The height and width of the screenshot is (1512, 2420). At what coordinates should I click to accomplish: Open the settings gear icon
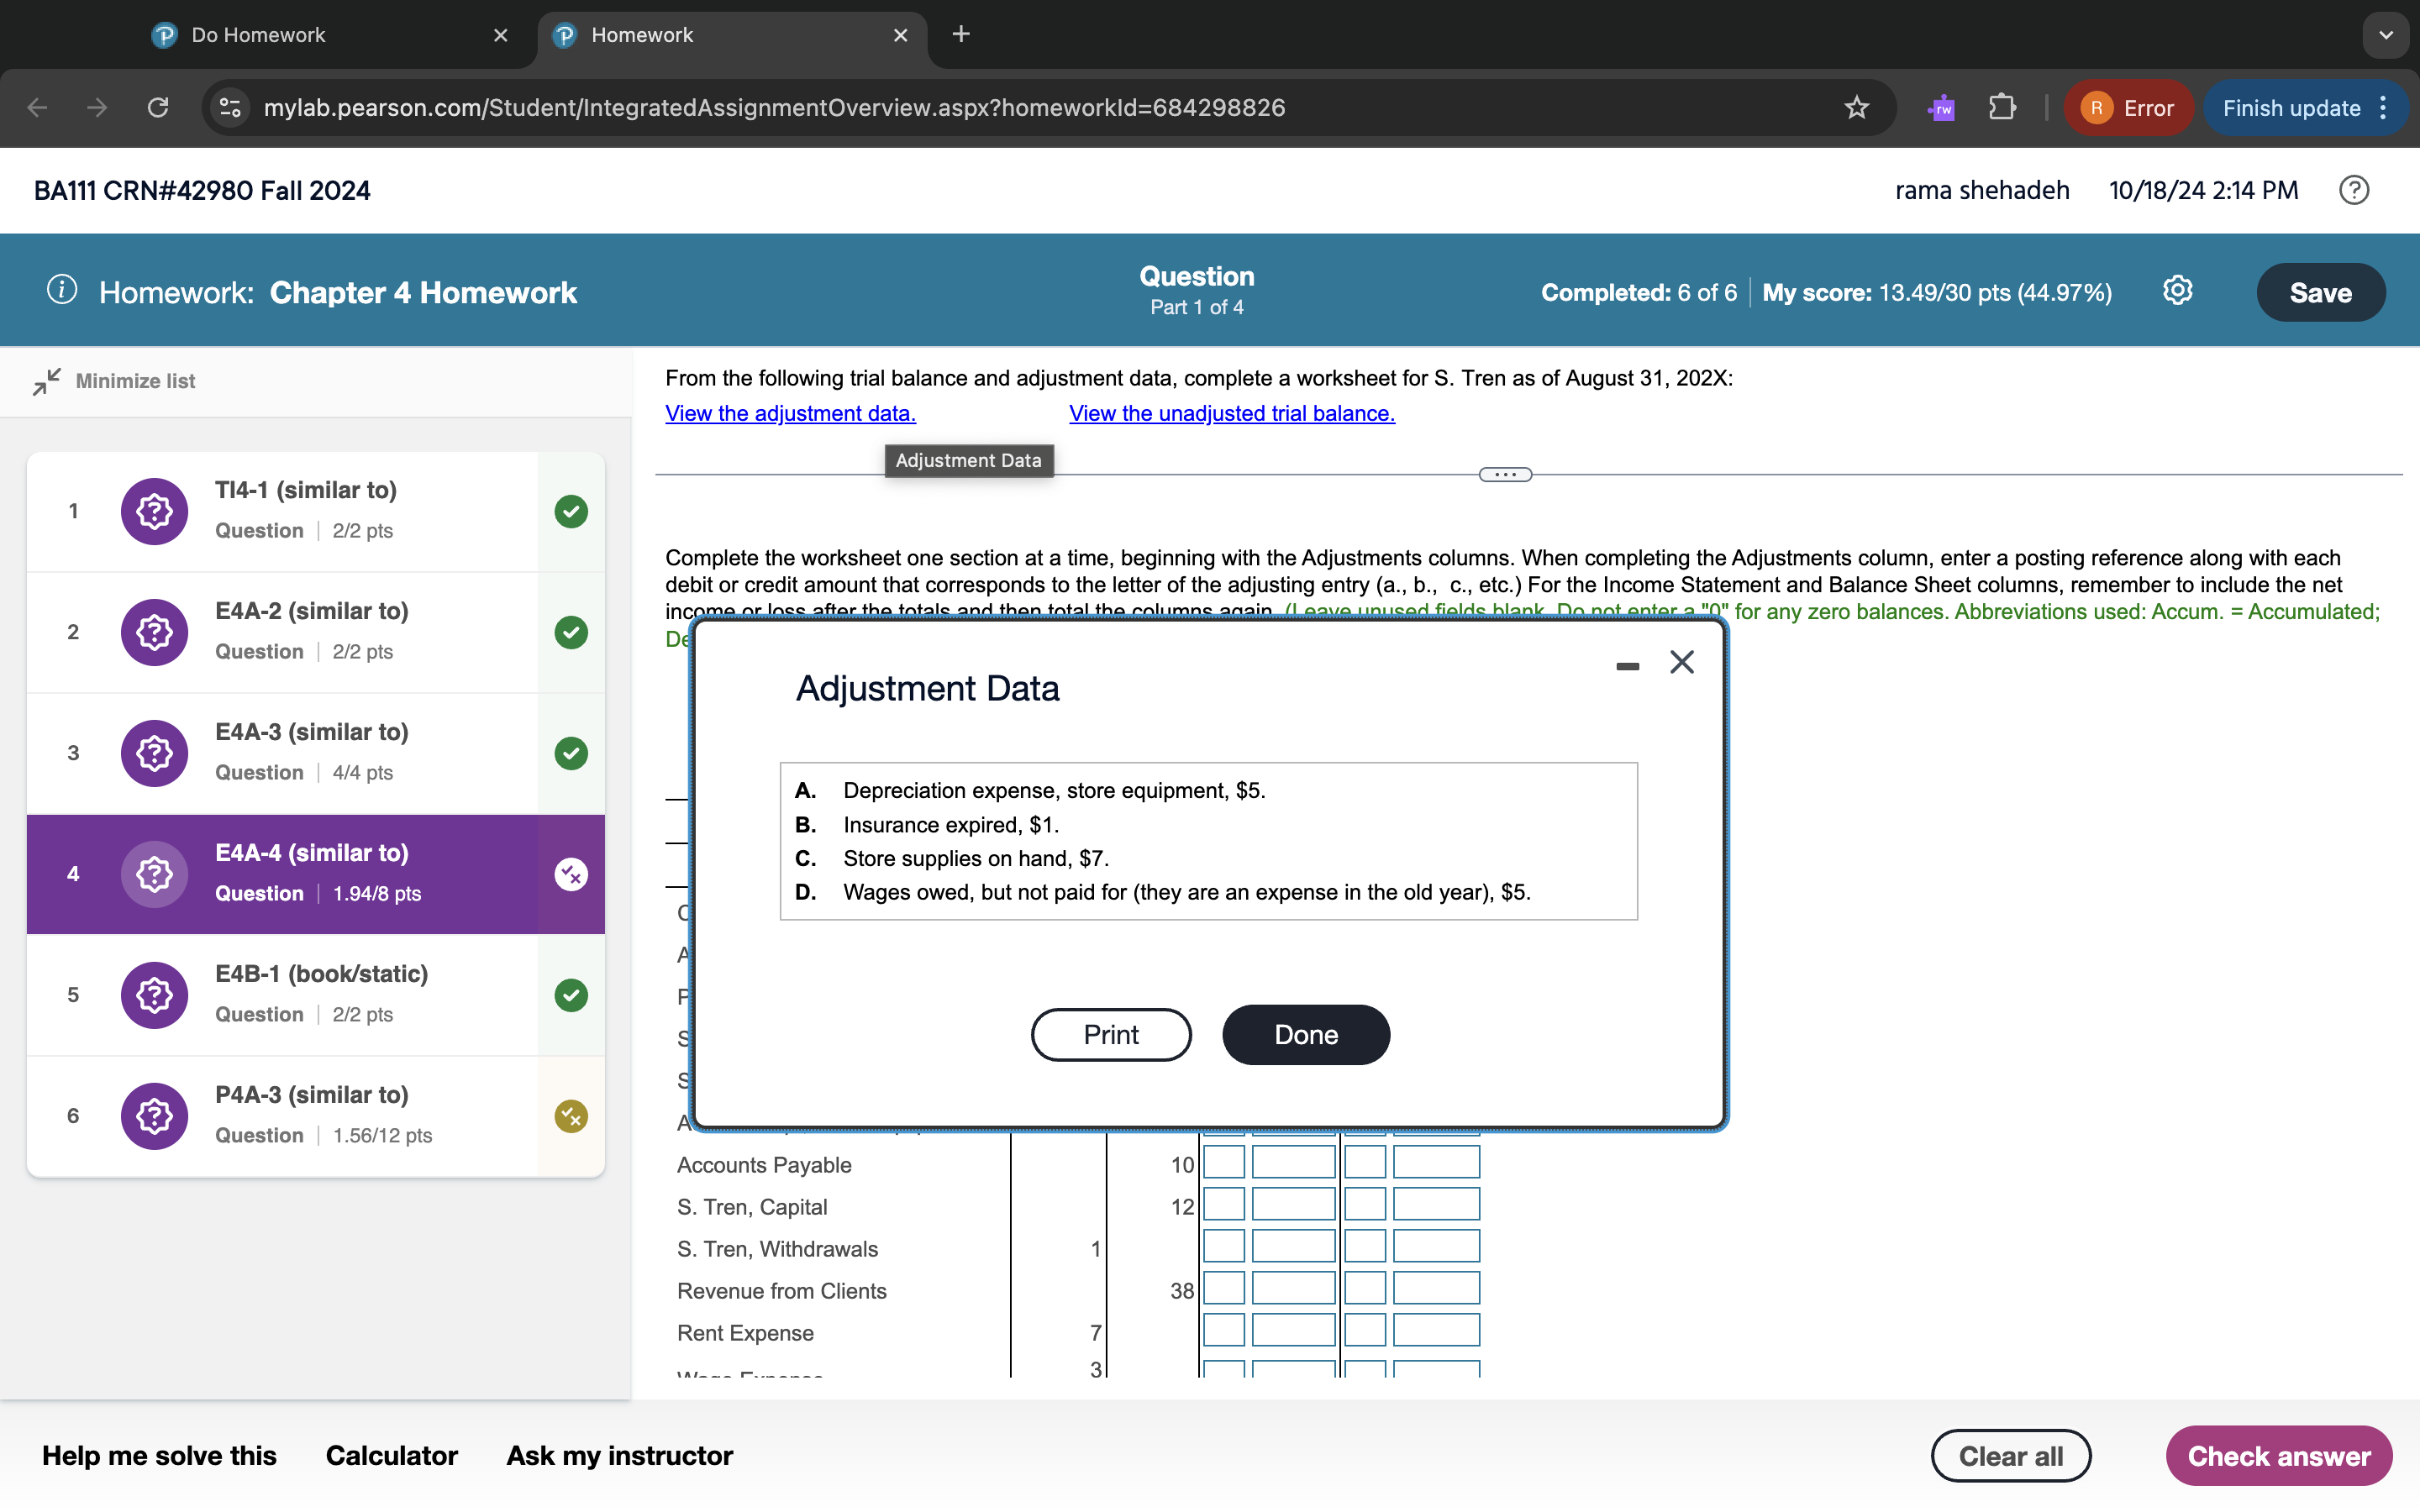point(2177,291)
